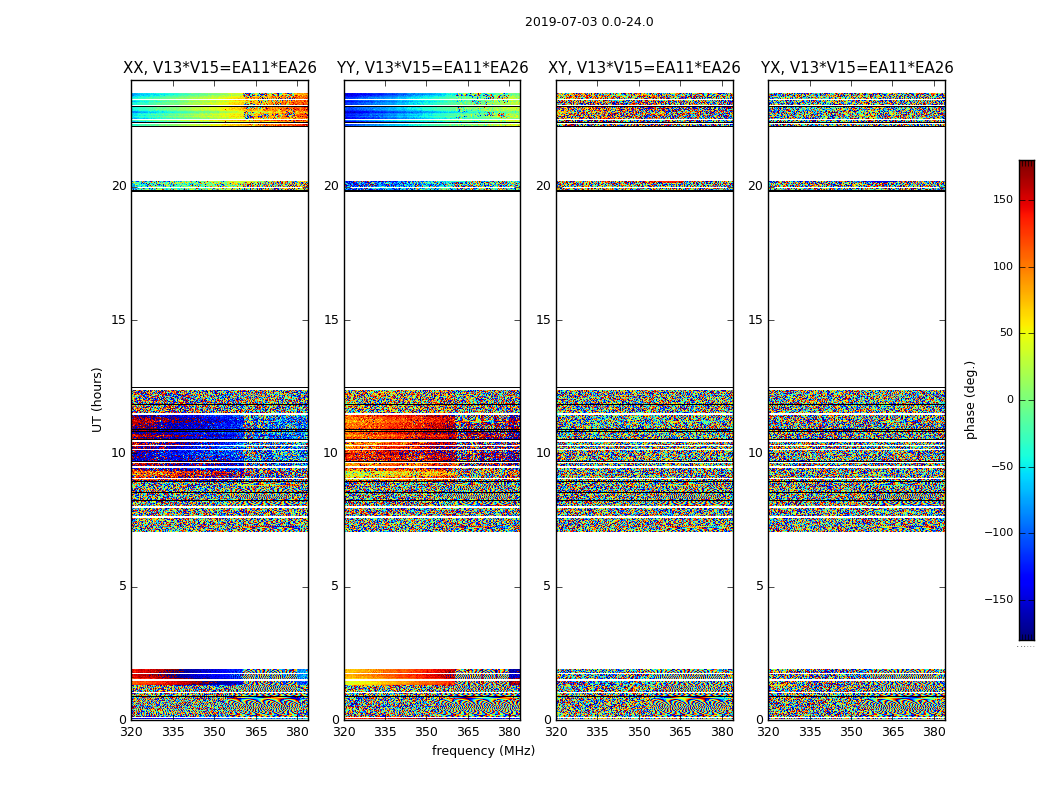Click the dark red top of colorbar
The width and height of the screenshot is (1050, 800).
point(1026,165)
